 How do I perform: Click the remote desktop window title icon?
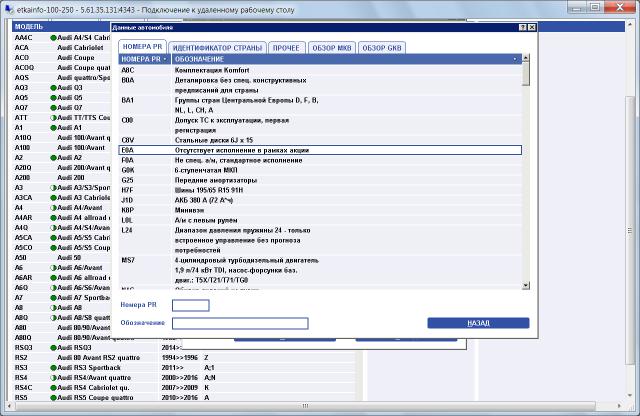[9, 8]
